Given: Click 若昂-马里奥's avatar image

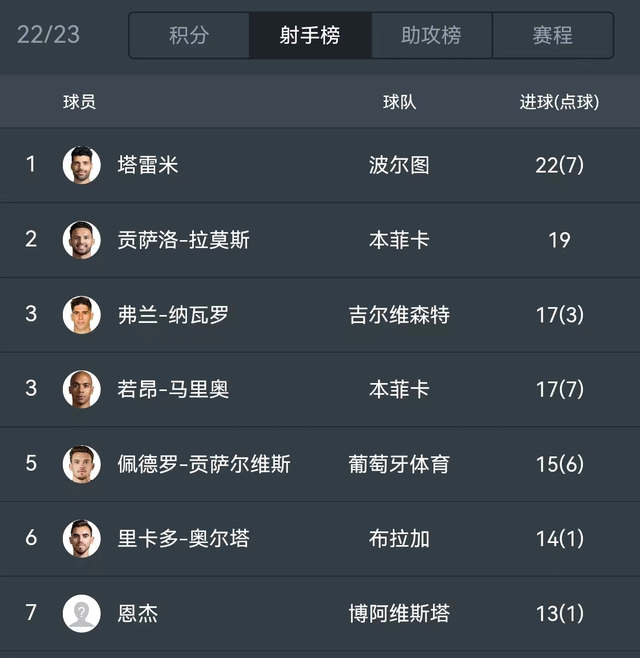Looking at the screenshot, I should (x=82, y=389).
